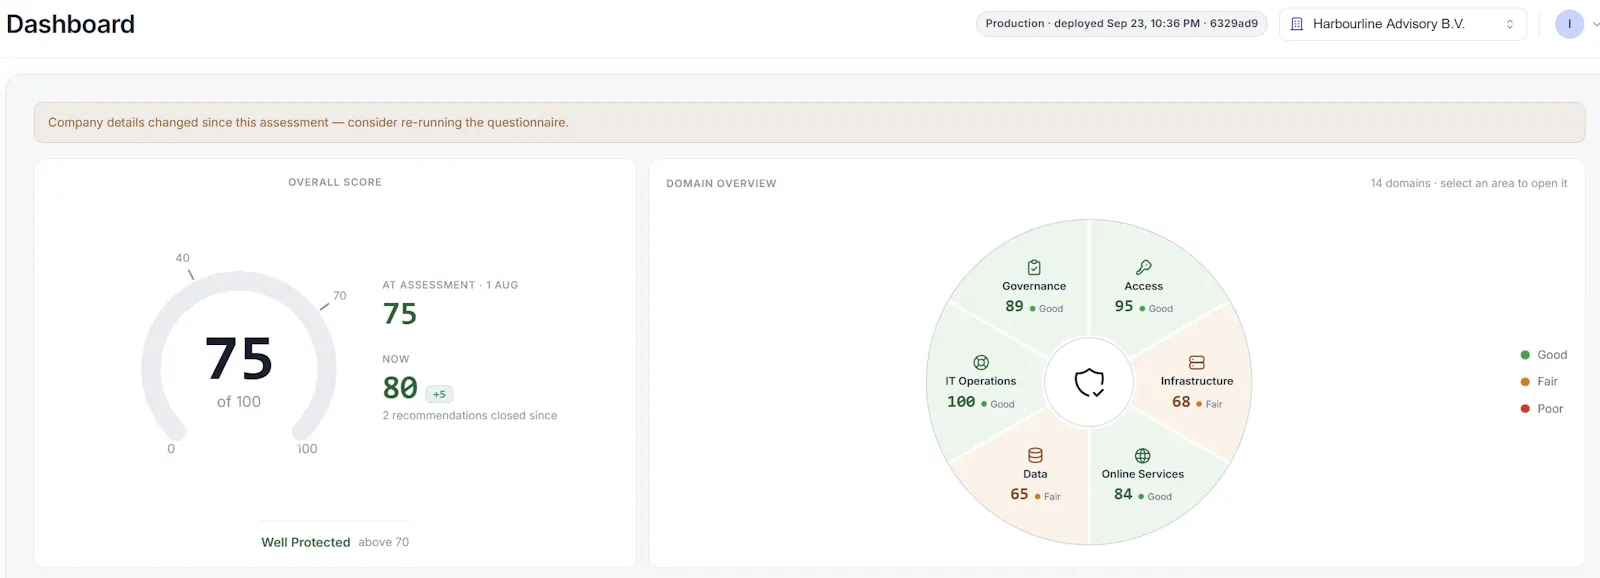Click the NOW score value 80

400,388
